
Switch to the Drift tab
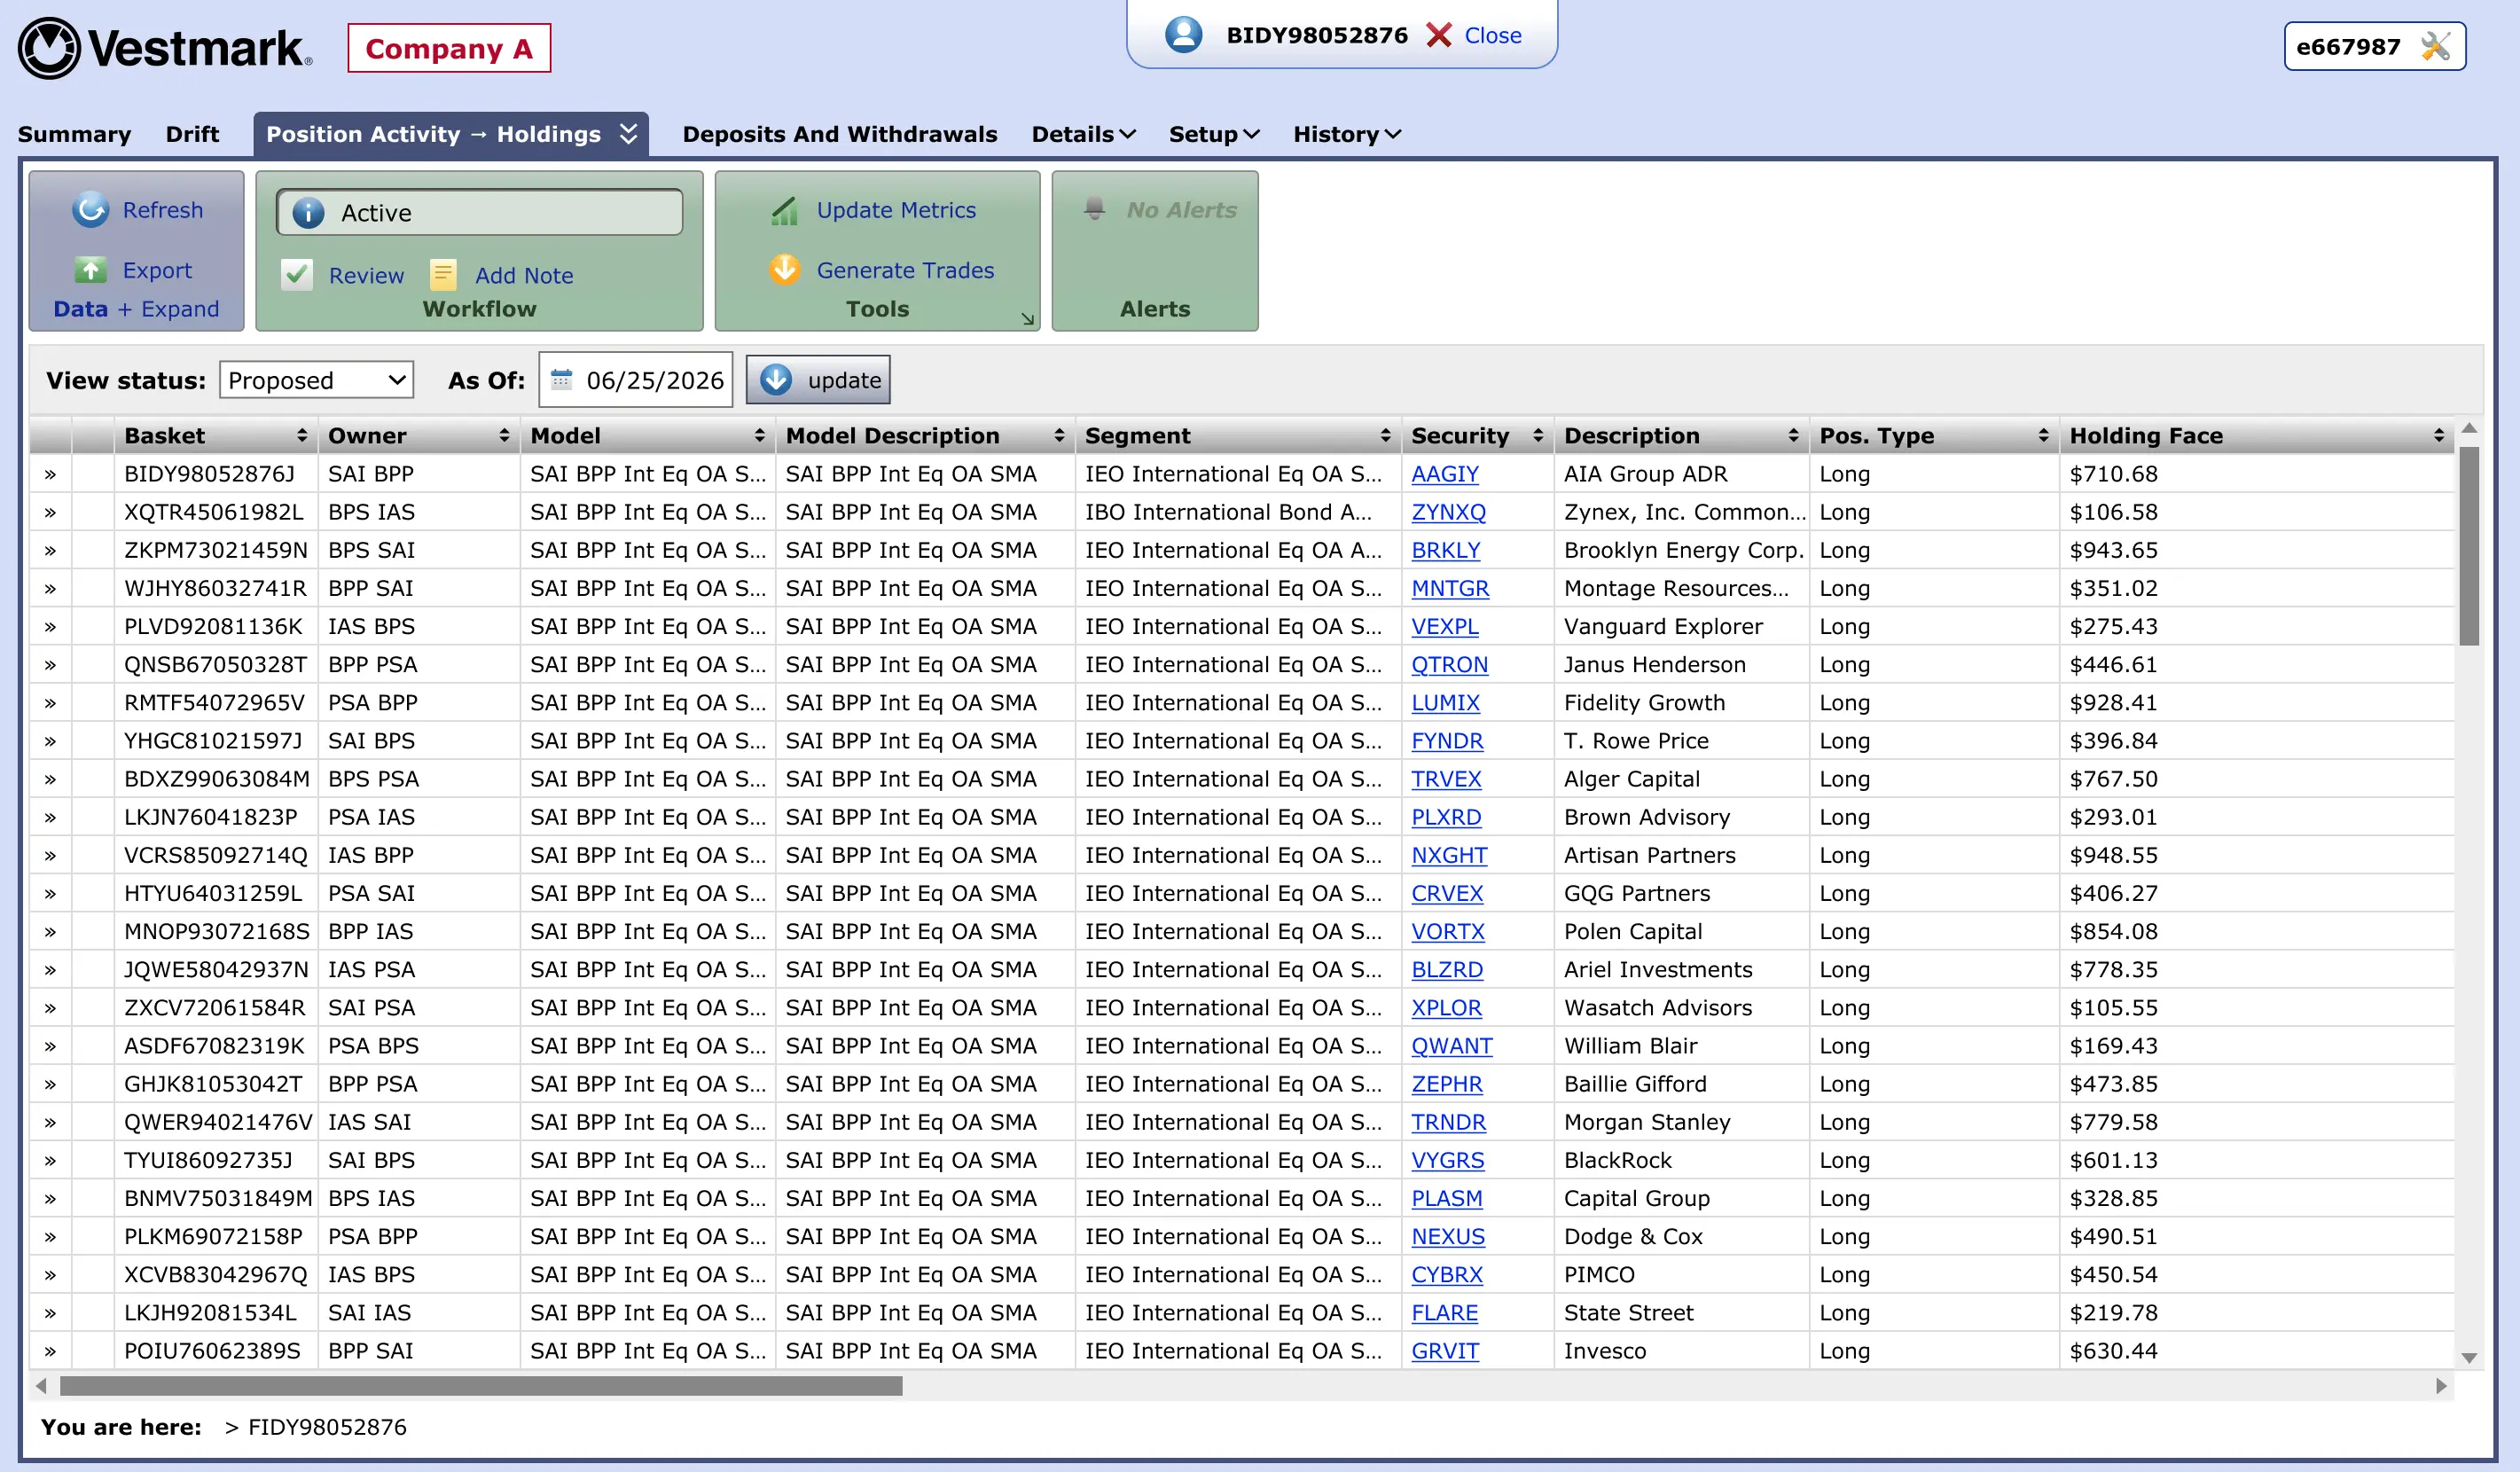point(192,134)
